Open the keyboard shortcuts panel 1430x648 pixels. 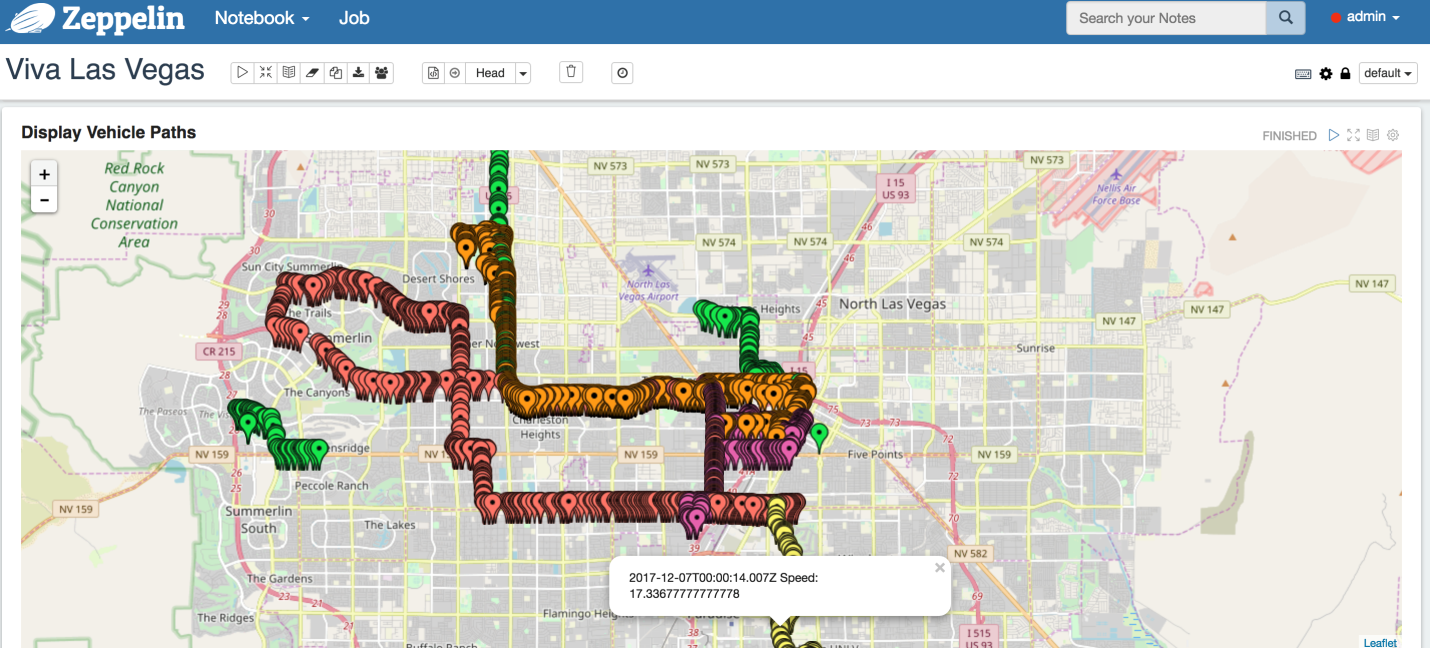tap(1303, 73)
